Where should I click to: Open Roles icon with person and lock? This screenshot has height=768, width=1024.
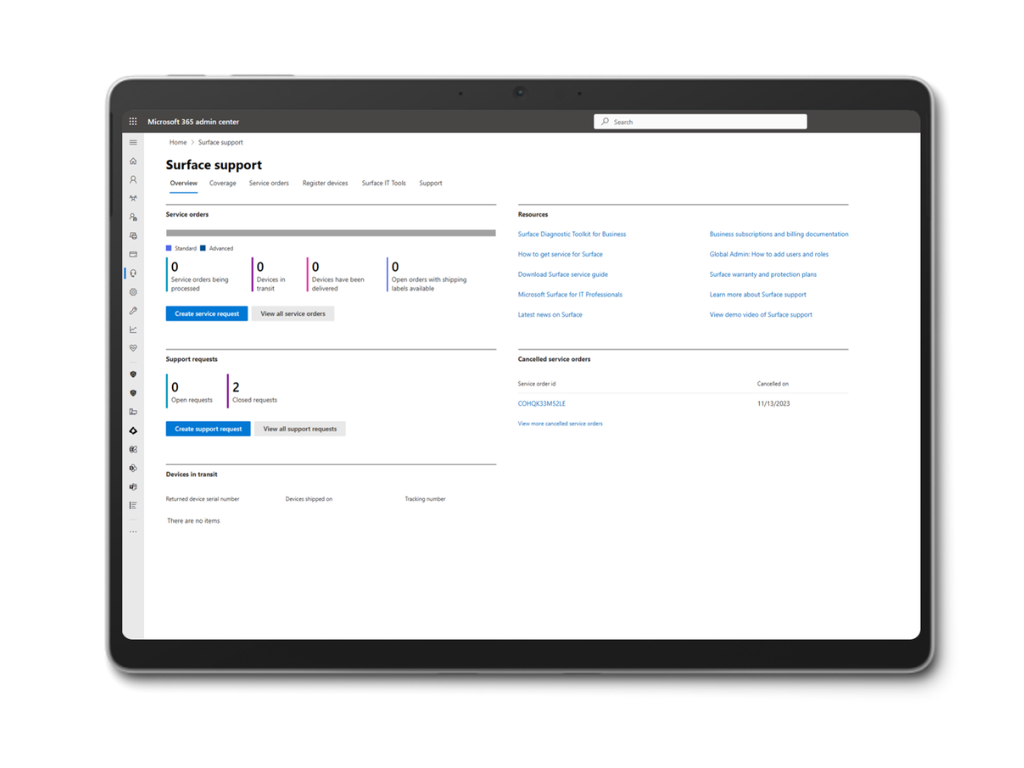click(133, 217)
